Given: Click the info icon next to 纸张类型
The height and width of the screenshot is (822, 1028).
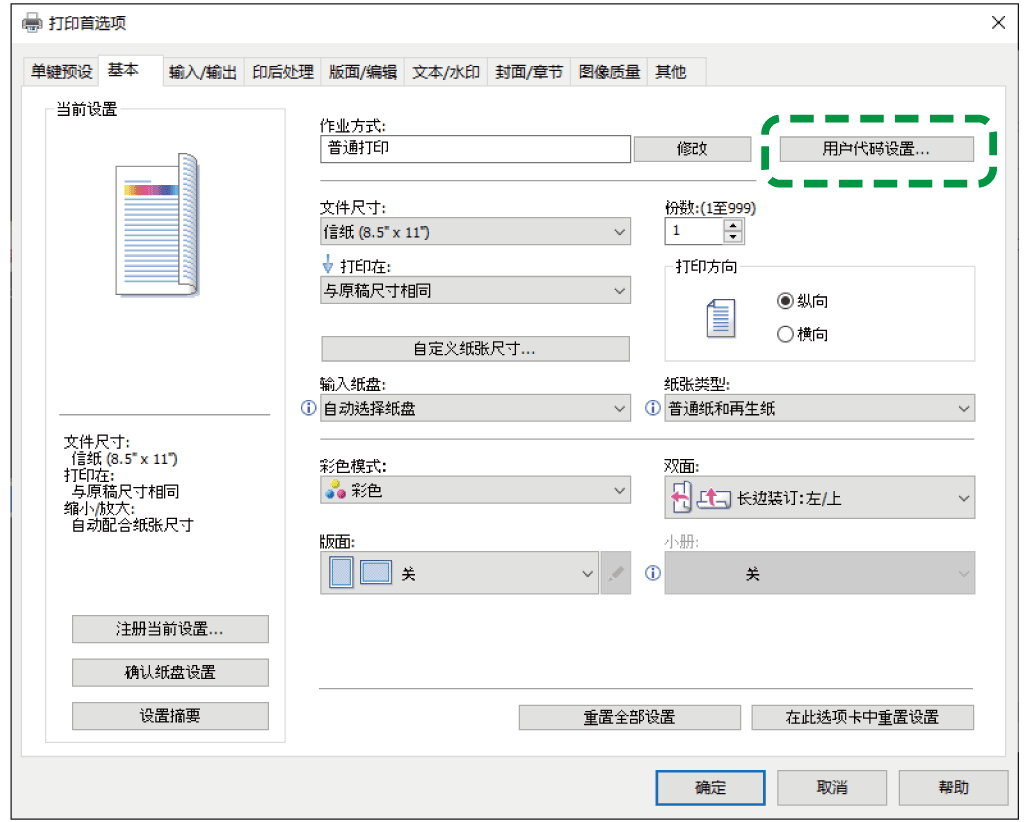Looking at the screenshot, I should 652,408.
